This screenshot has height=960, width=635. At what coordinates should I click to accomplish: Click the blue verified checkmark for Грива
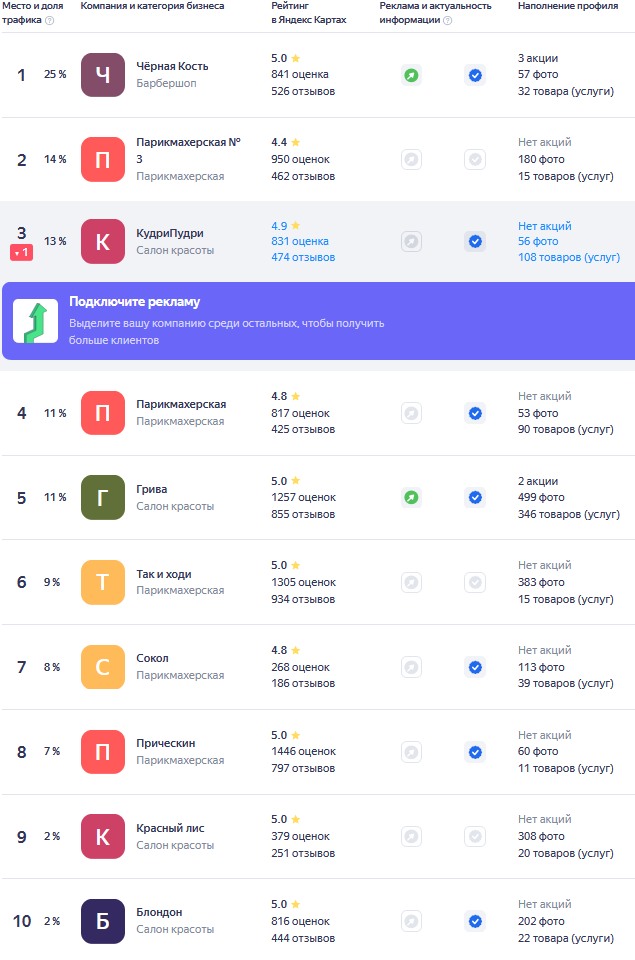coord(475,498)
